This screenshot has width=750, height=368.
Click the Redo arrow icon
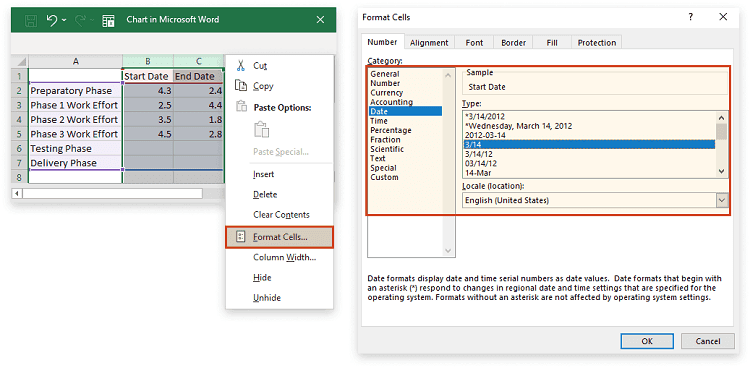[x=80, y=20]
